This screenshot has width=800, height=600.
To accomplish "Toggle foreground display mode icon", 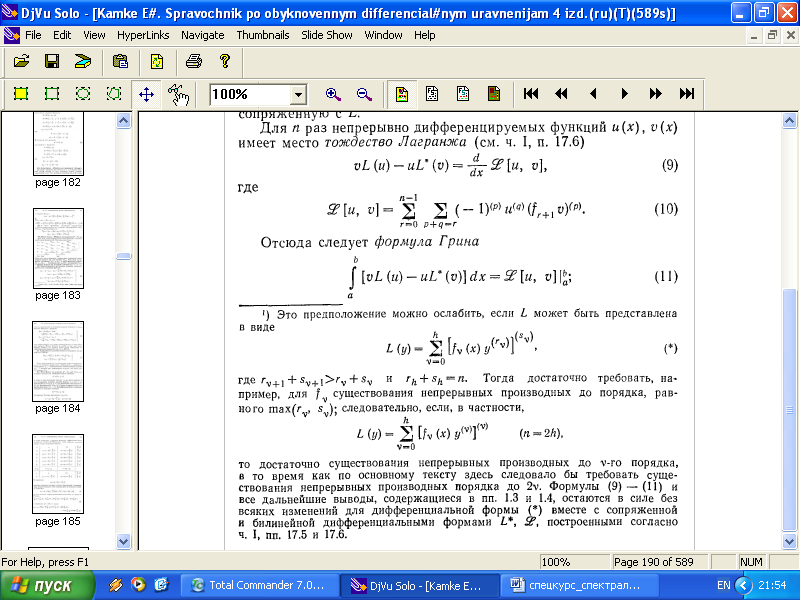I will point(463,94).
